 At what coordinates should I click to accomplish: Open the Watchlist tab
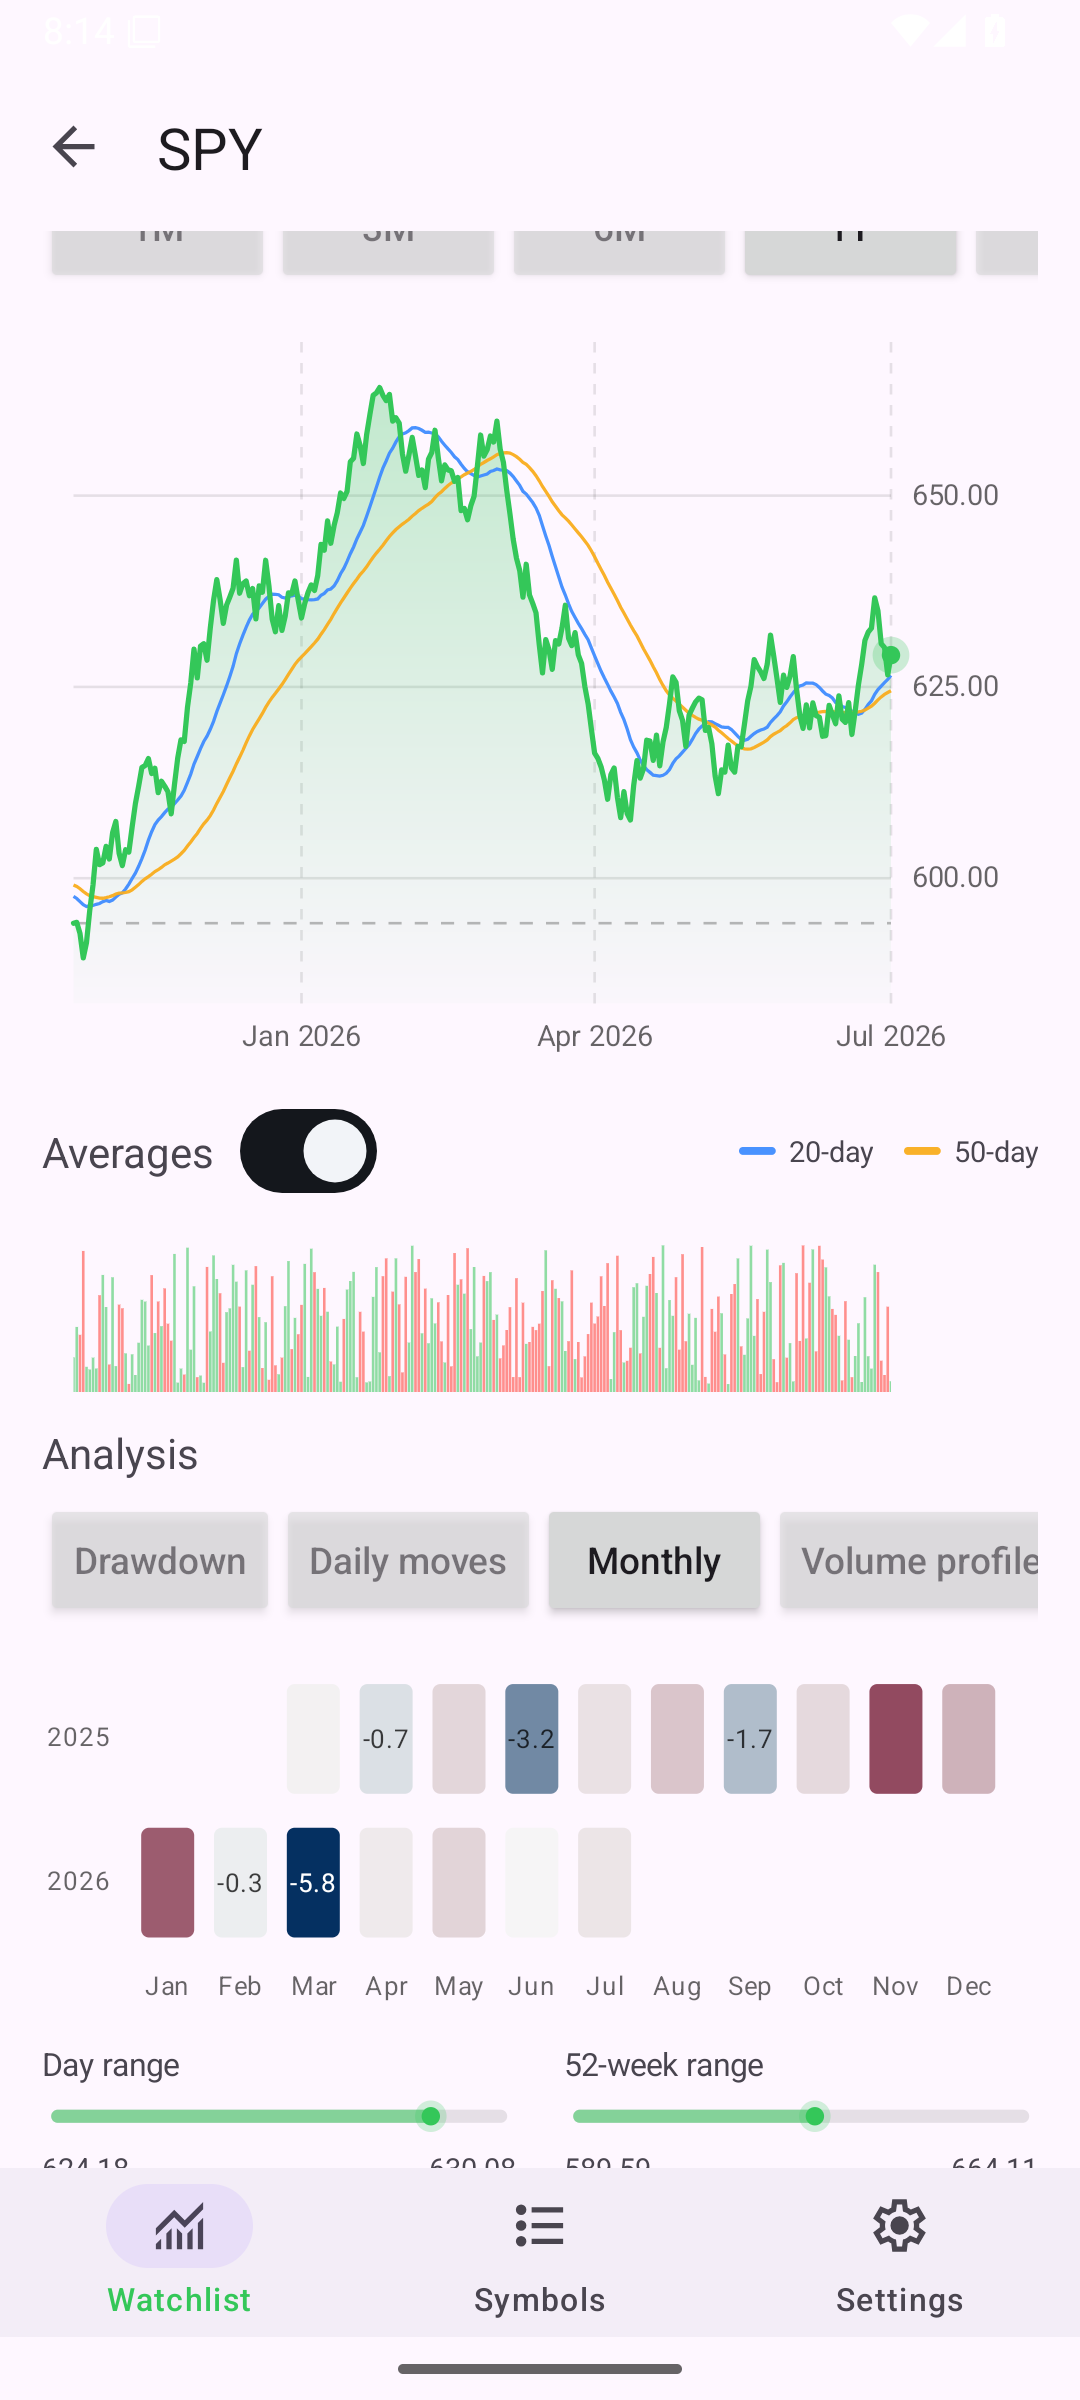pyautogui.click(x=180, y=2251)
